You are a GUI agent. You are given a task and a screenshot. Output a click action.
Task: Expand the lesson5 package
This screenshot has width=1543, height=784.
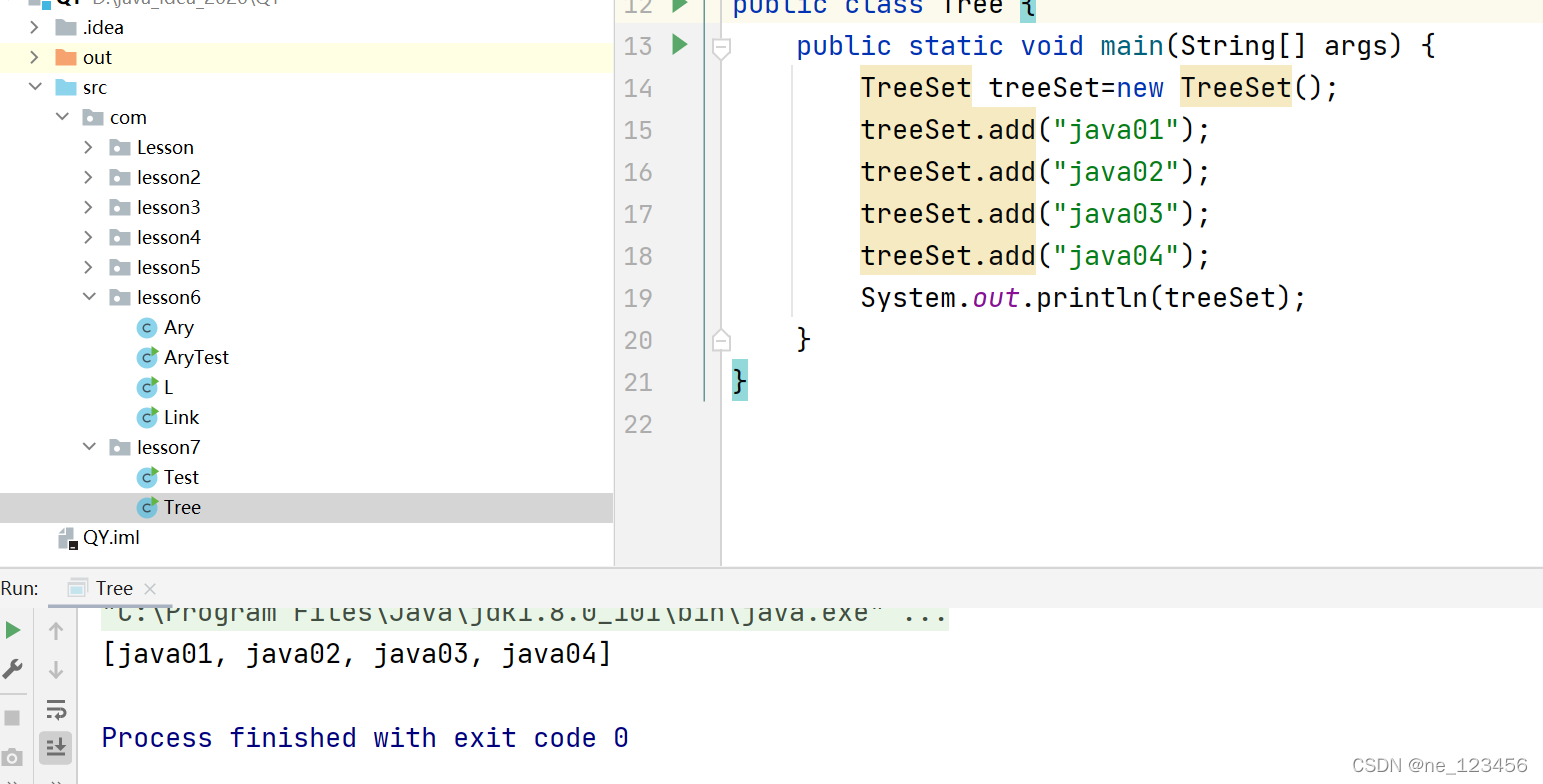(89, 267)
